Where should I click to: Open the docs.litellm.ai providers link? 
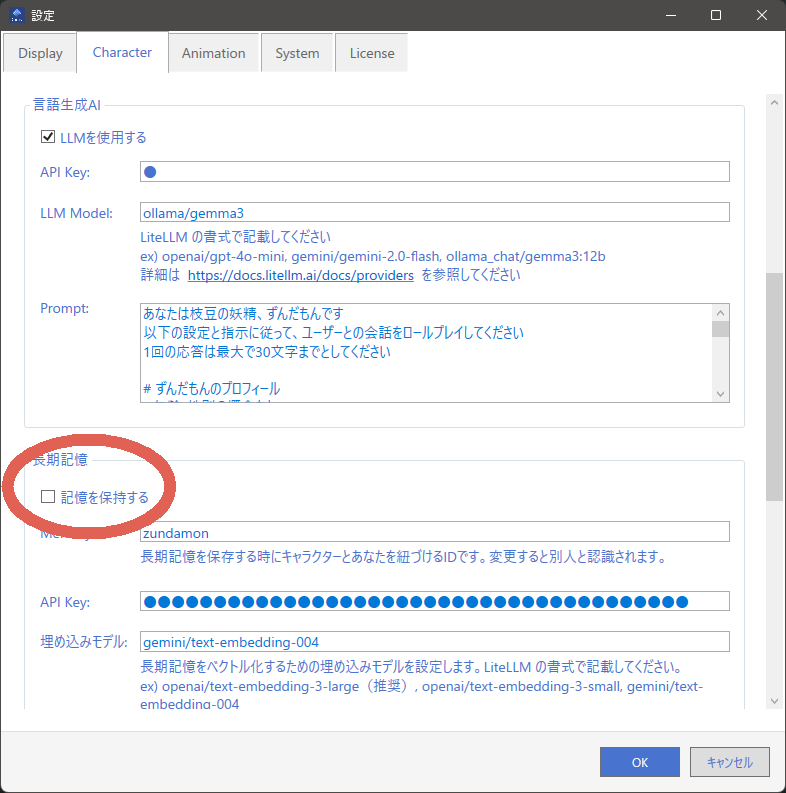pyautogui.click(x=300, y=275)
